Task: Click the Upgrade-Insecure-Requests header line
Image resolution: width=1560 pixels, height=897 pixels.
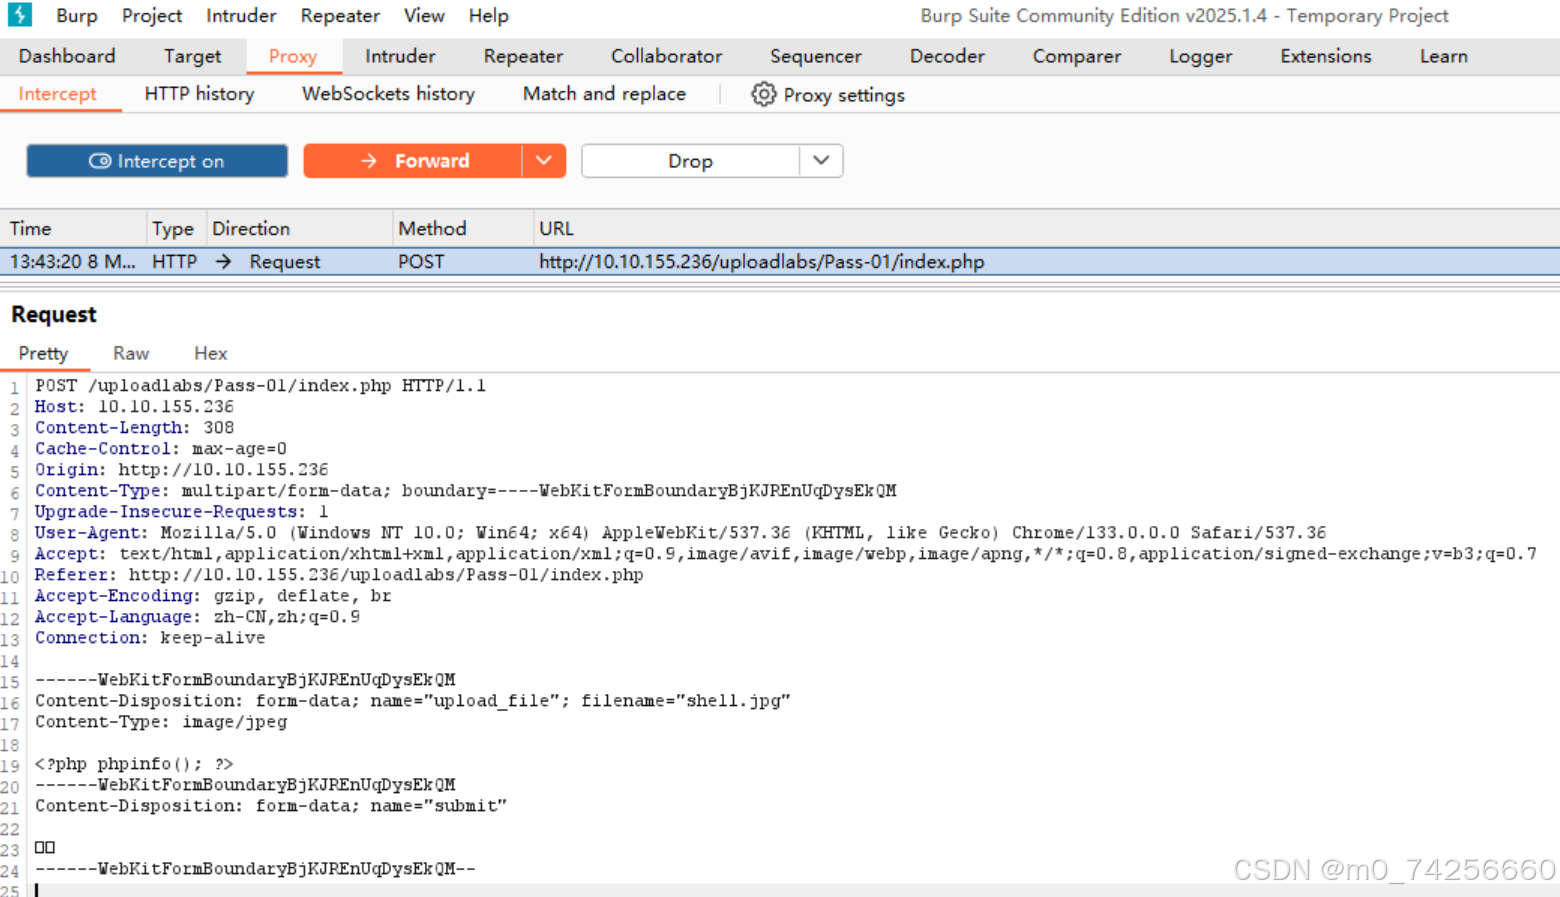Action: pos(181,511)
